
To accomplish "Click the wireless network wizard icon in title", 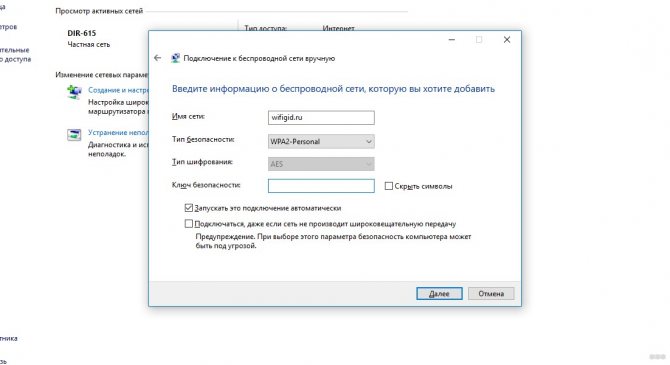I will click(175, 58).
